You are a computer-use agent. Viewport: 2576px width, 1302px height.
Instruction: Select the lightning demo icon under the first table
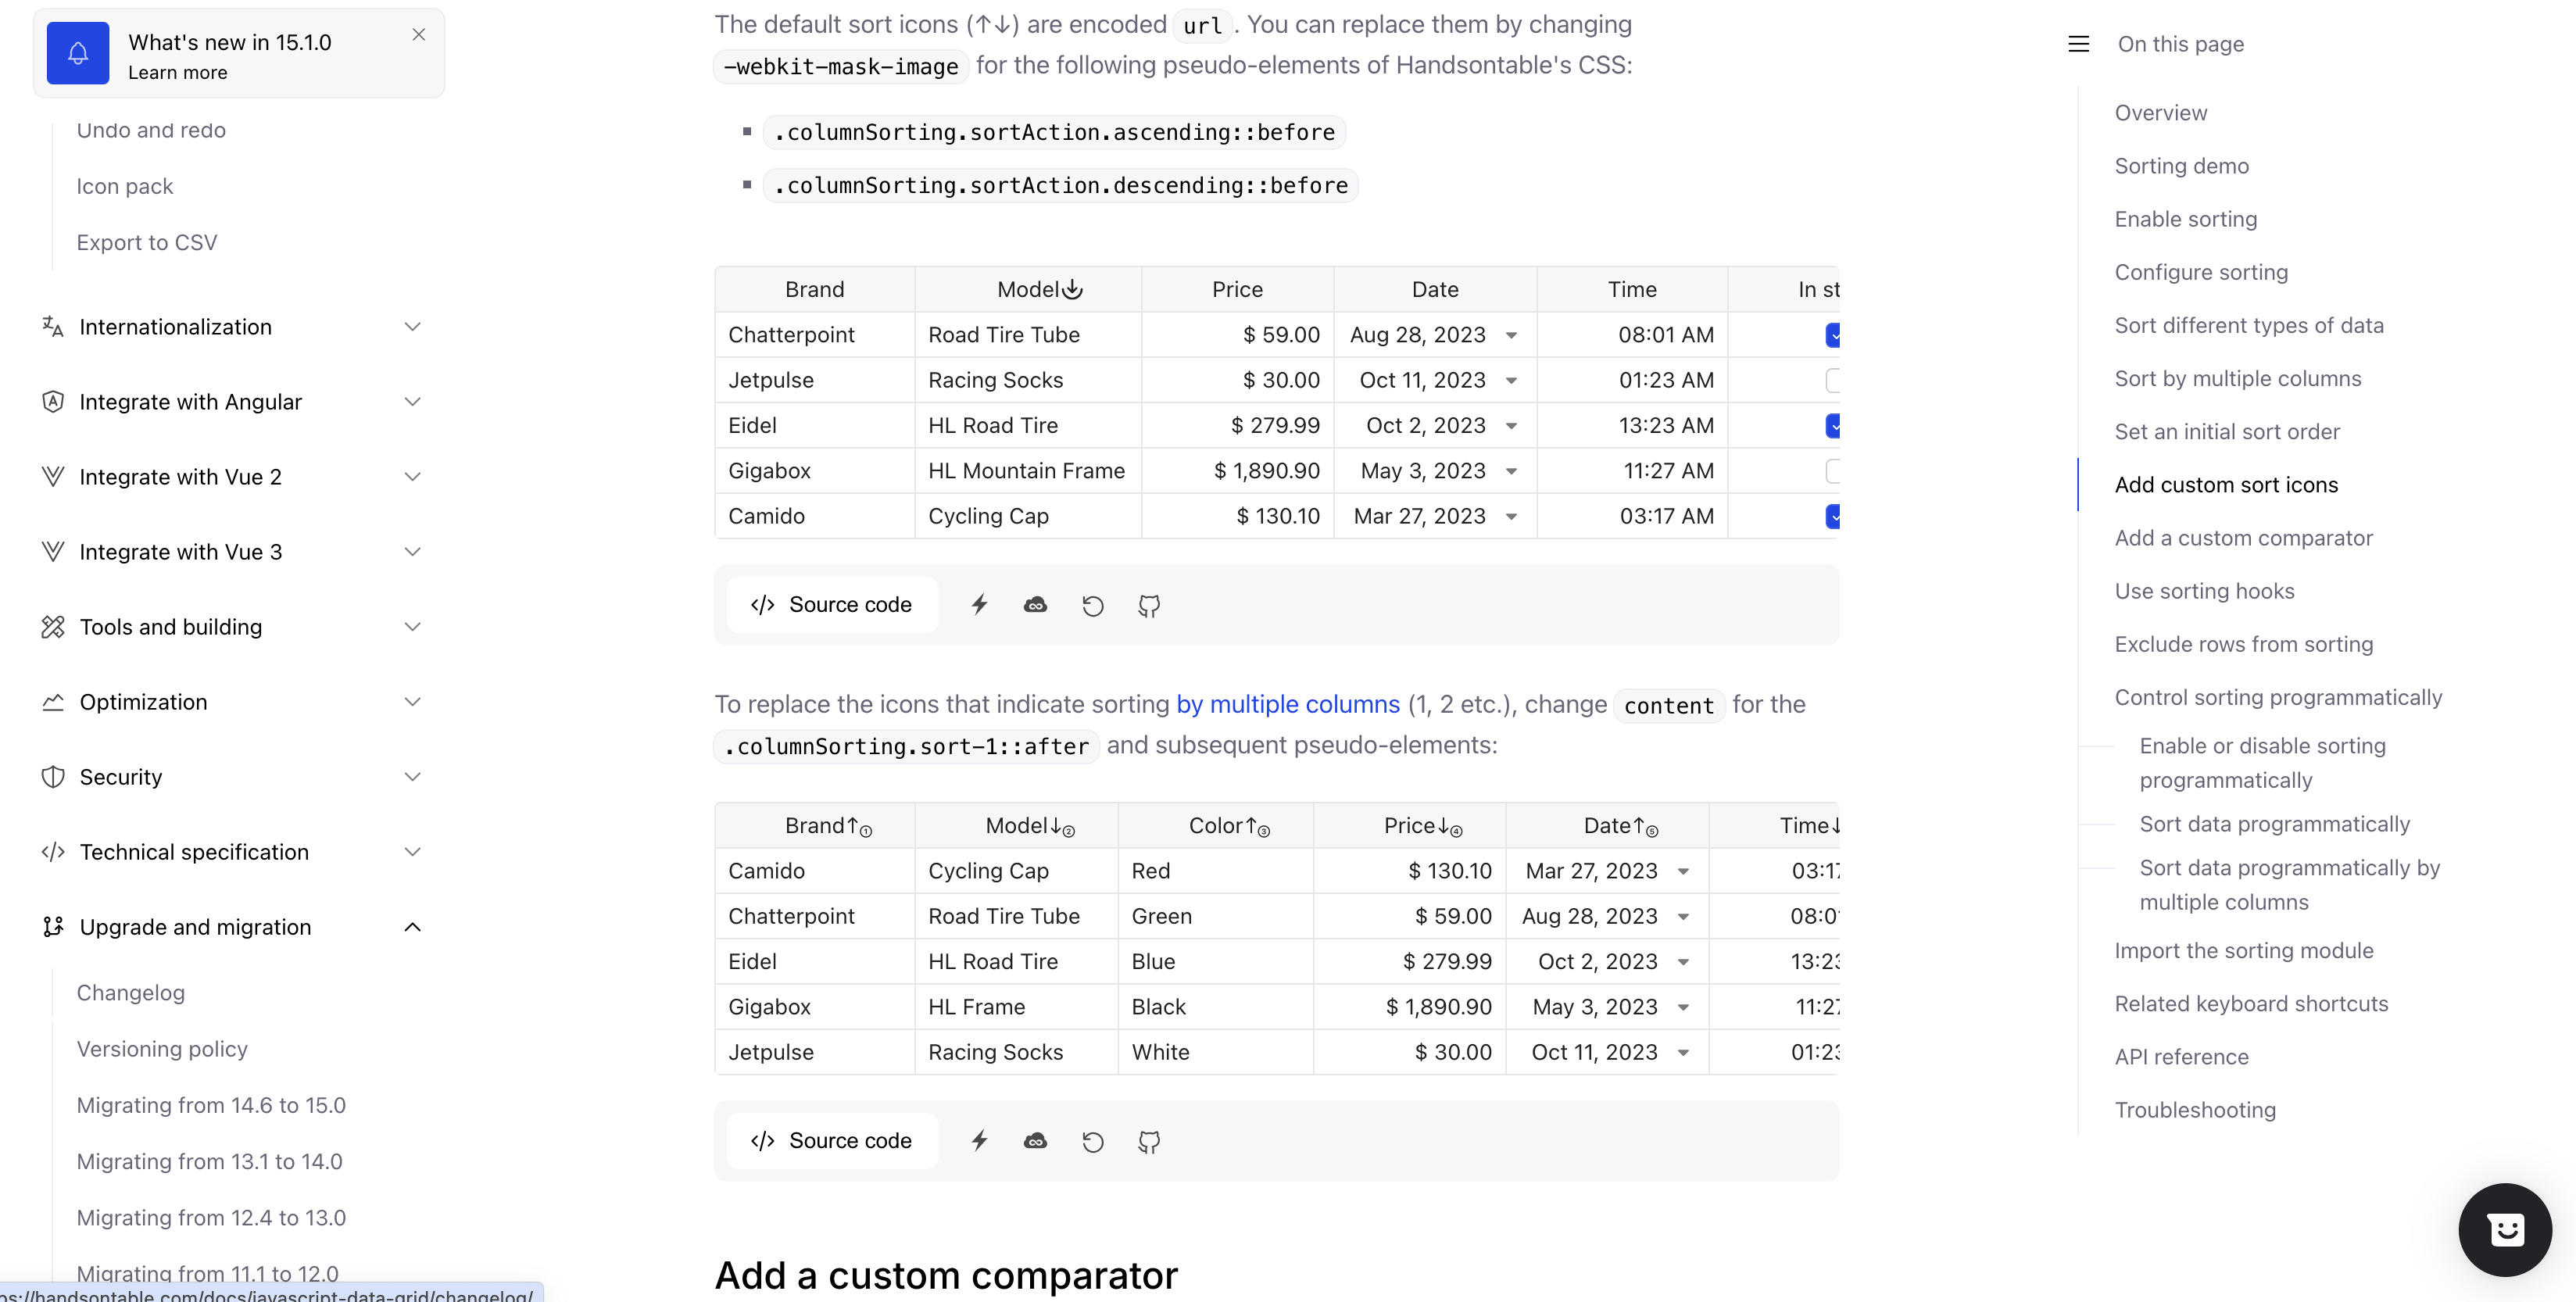click(x=979, y=605)
